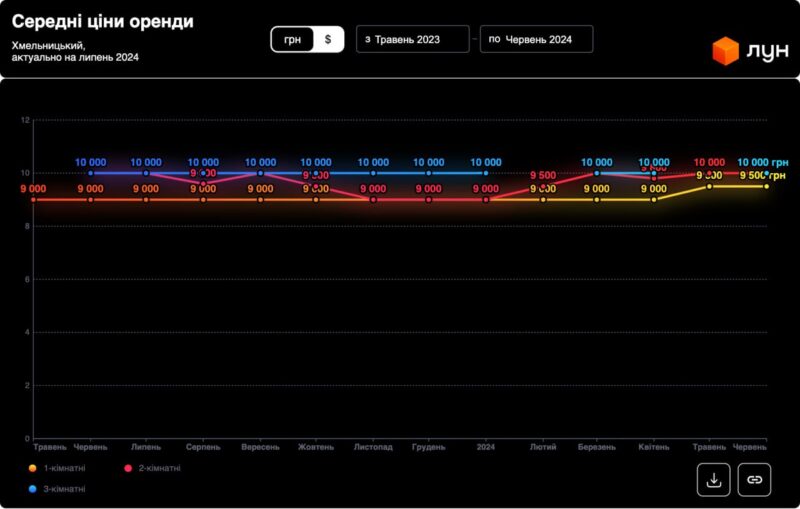Select the Лютий axis label
The height and width of the screenshot is (509, 800).
click(543, 447)
